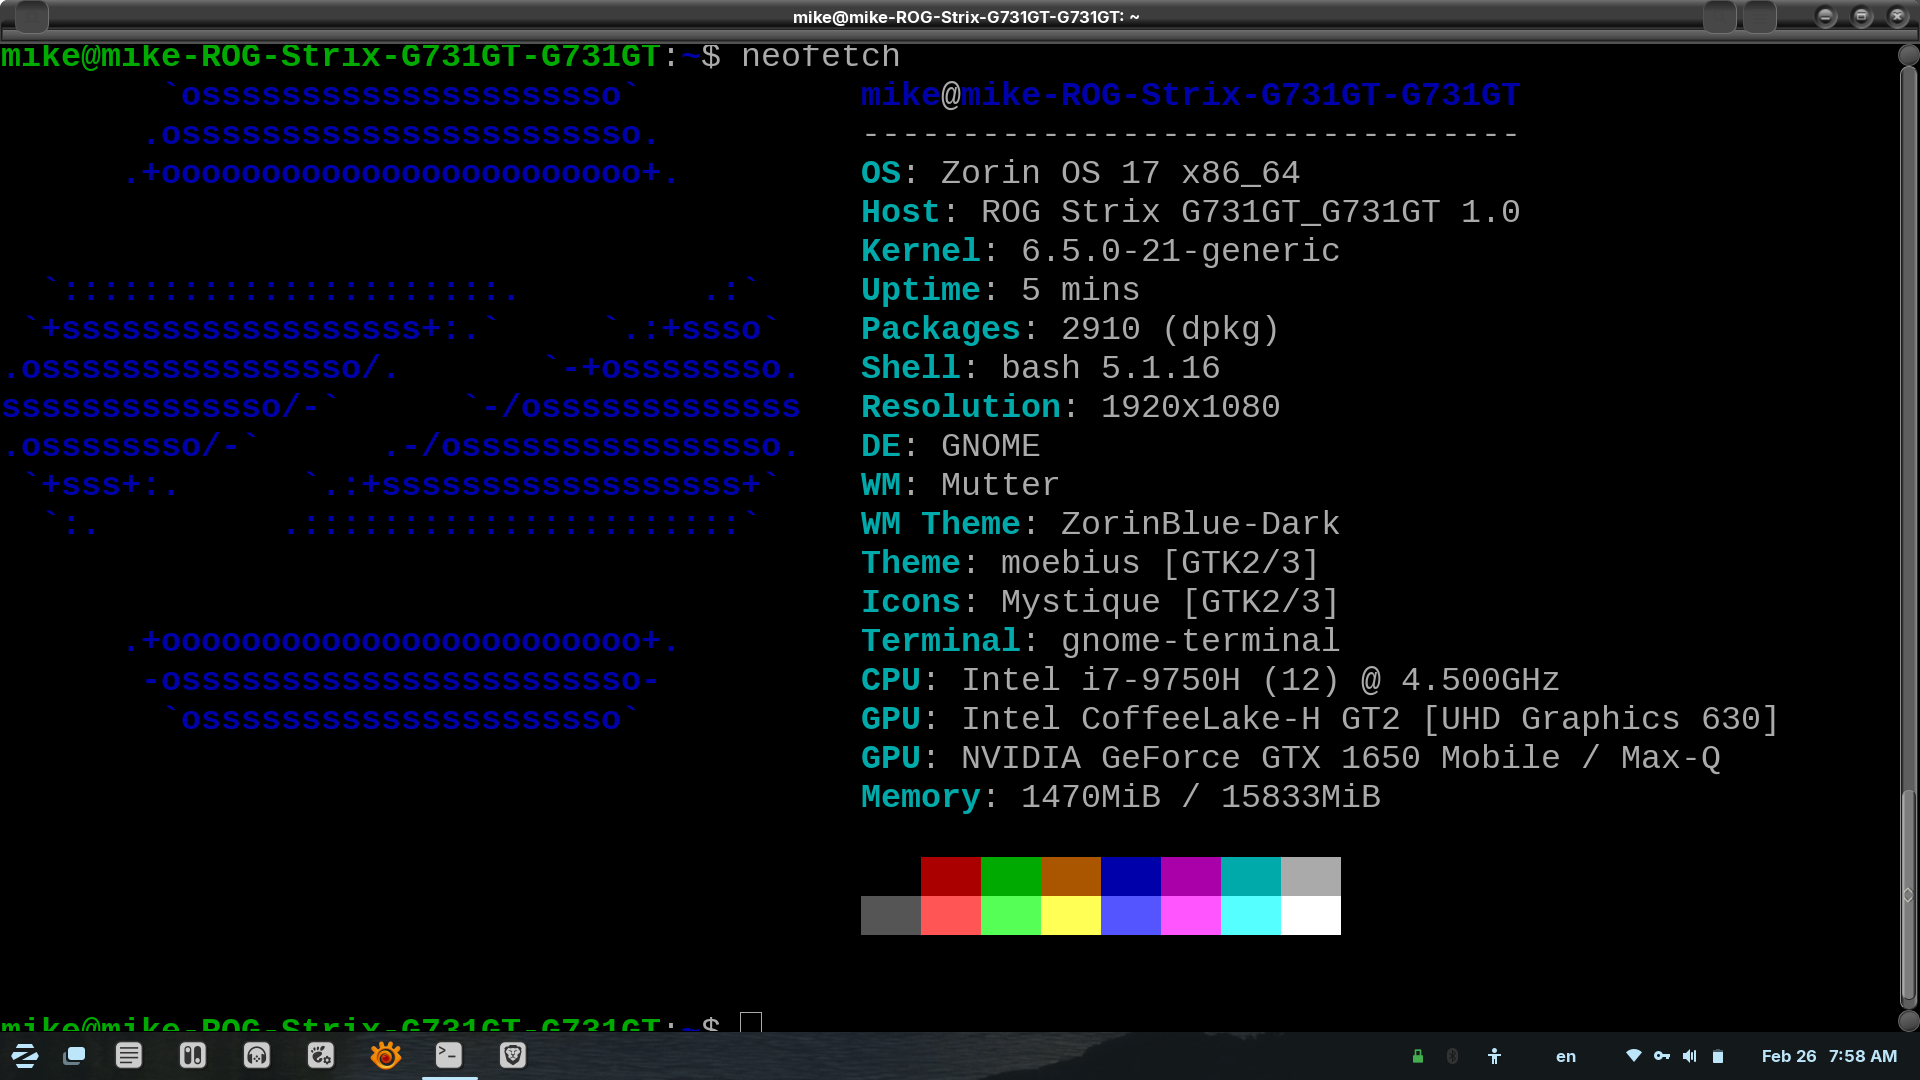Open the Zorin start menu
This screenshot has width=1920, height=1080.
(x=25, y=1056)
